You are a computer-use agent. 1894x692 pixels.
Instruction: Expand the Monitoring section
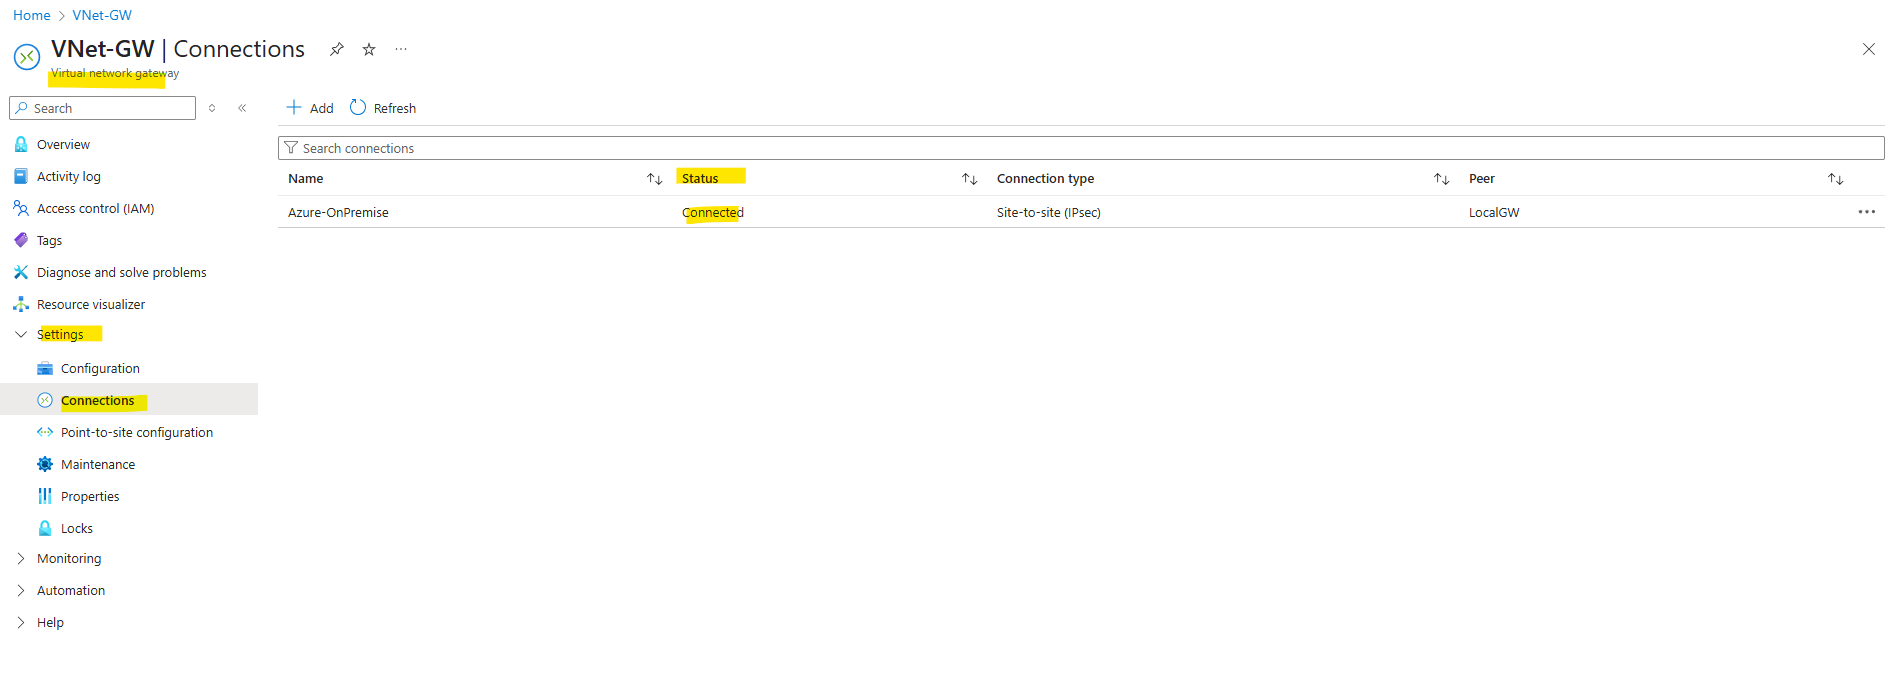(x=21, y=558)
